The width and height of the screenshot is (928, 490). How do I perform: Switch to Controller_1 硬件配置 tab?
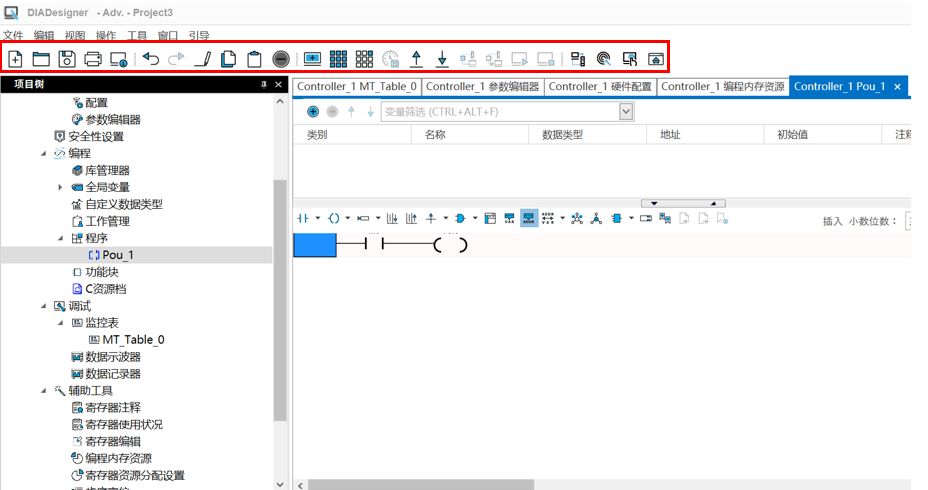[600, 87]
